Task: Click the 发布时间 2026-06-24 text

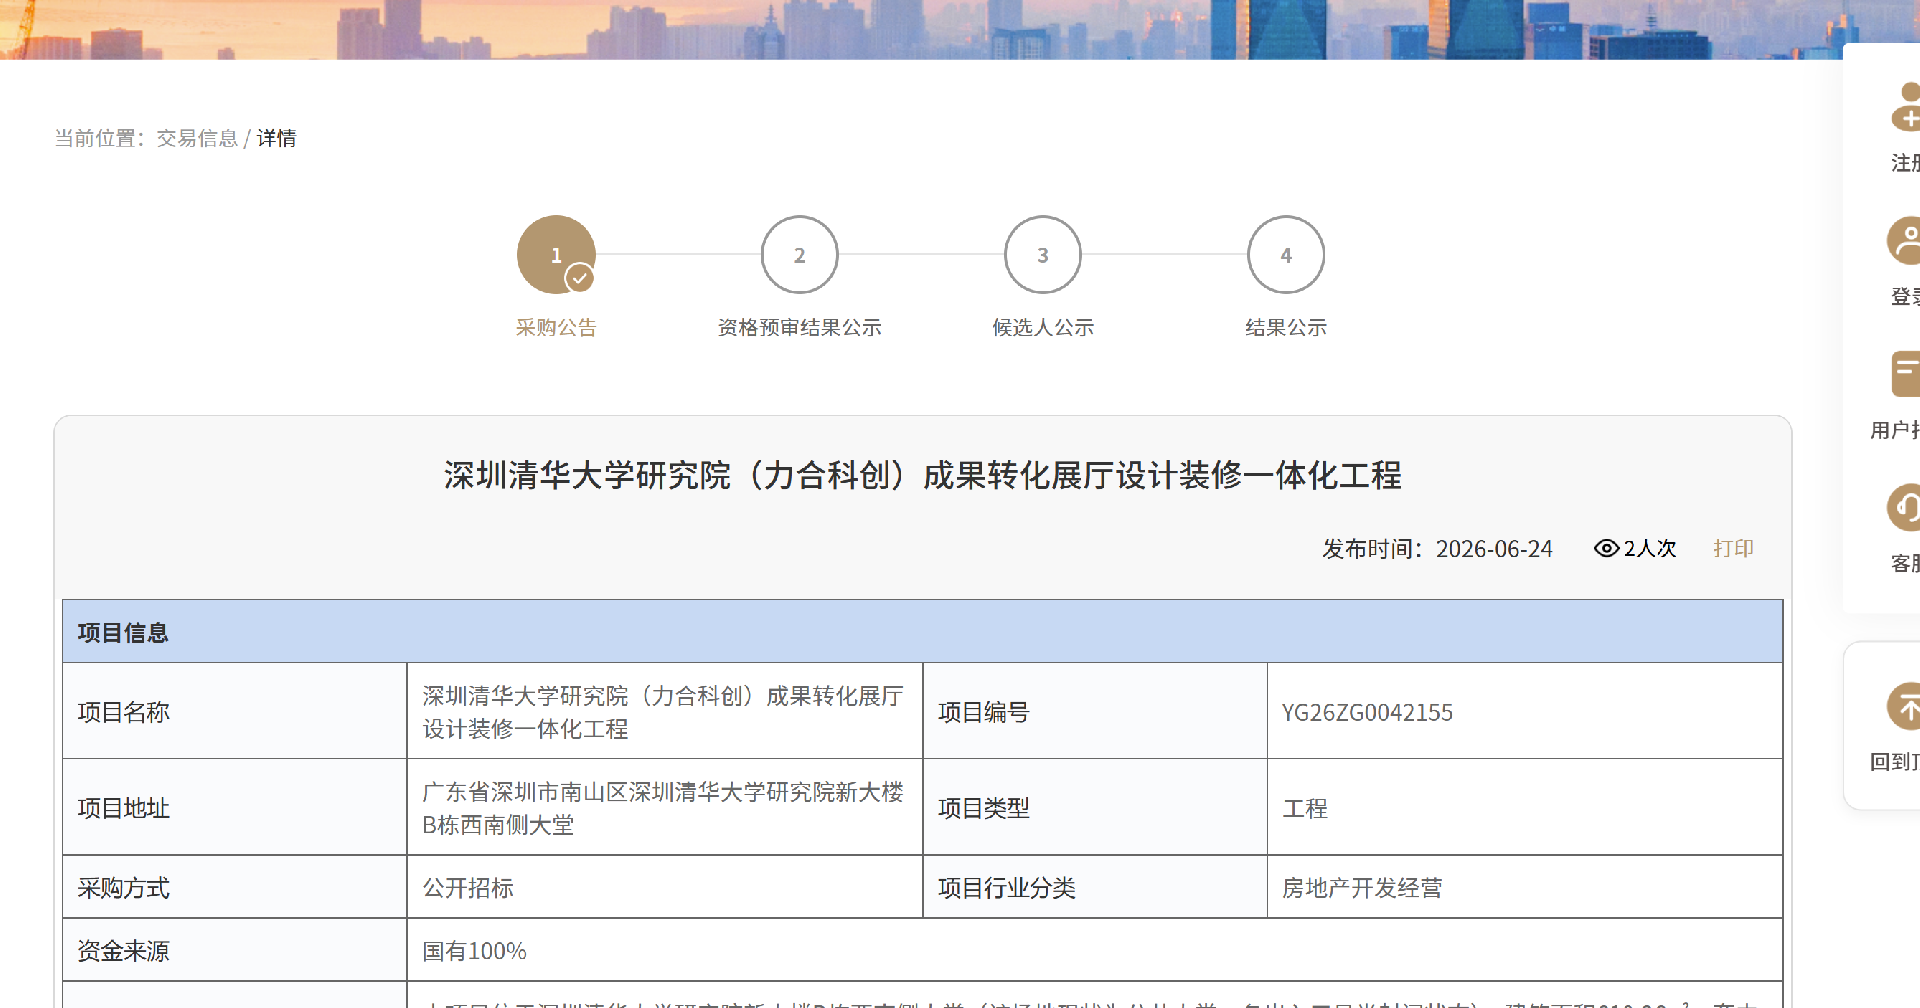Action: [x=1437, y=548]
